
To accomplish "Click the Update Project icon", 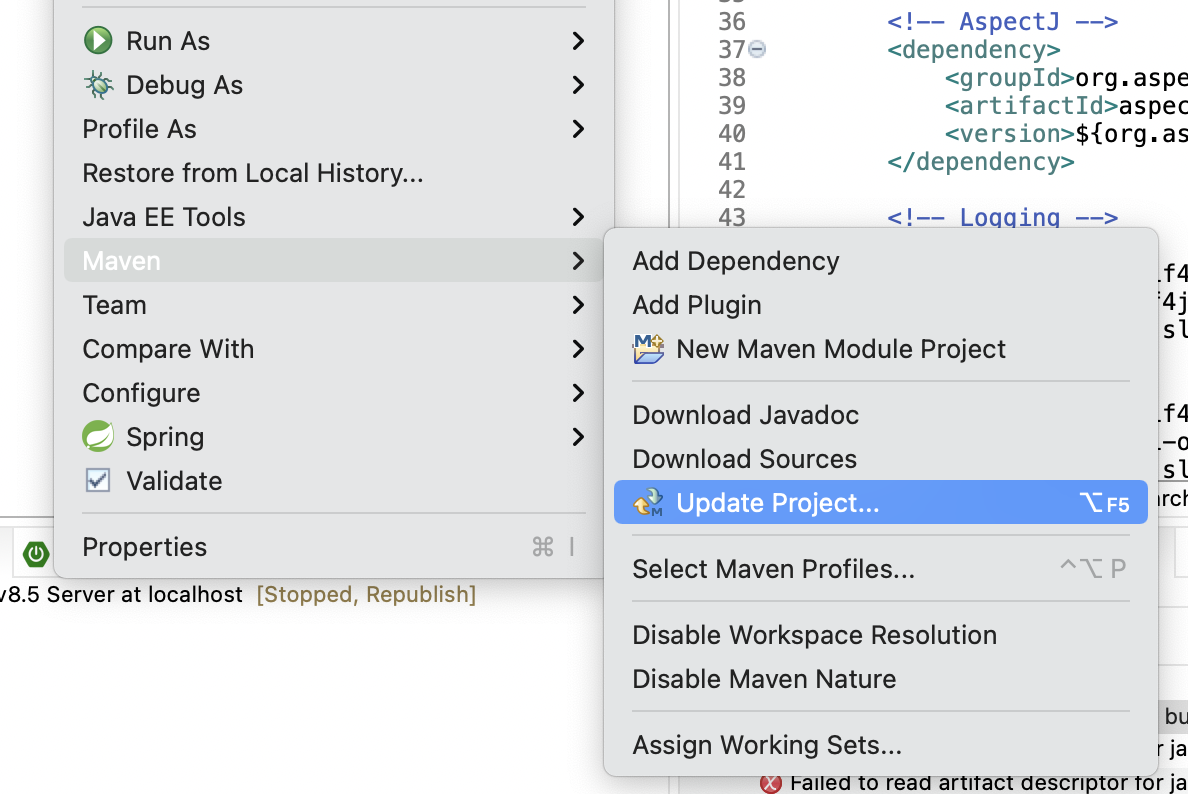I will tap(649, 502).
